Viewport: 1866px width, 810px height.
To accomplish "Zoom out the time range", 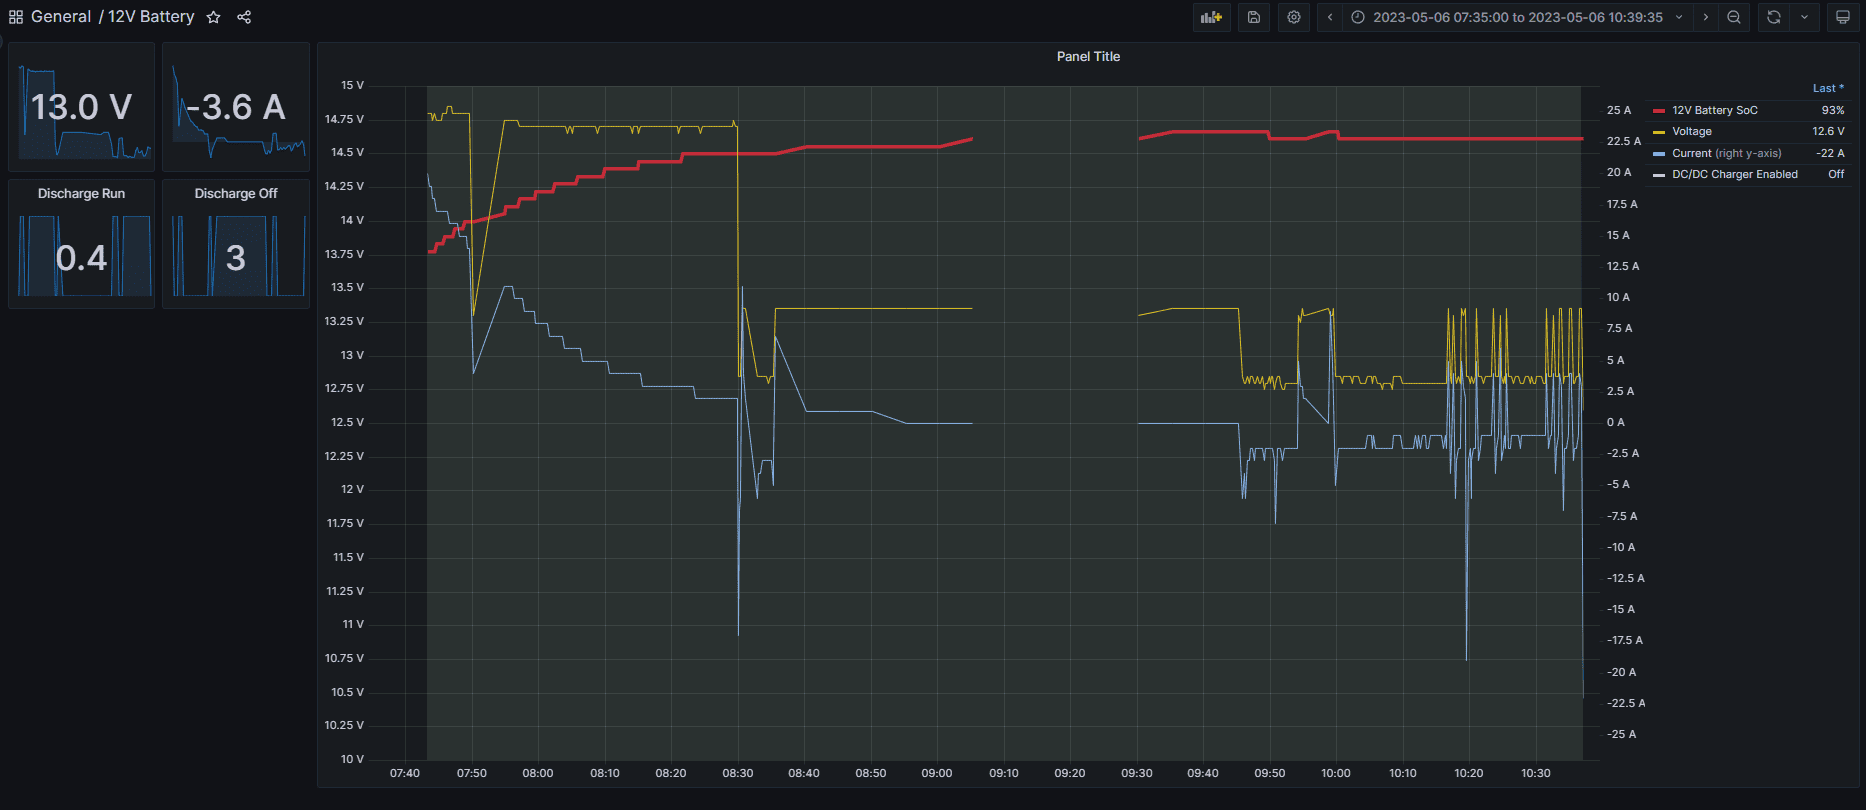I will 1734,17.
